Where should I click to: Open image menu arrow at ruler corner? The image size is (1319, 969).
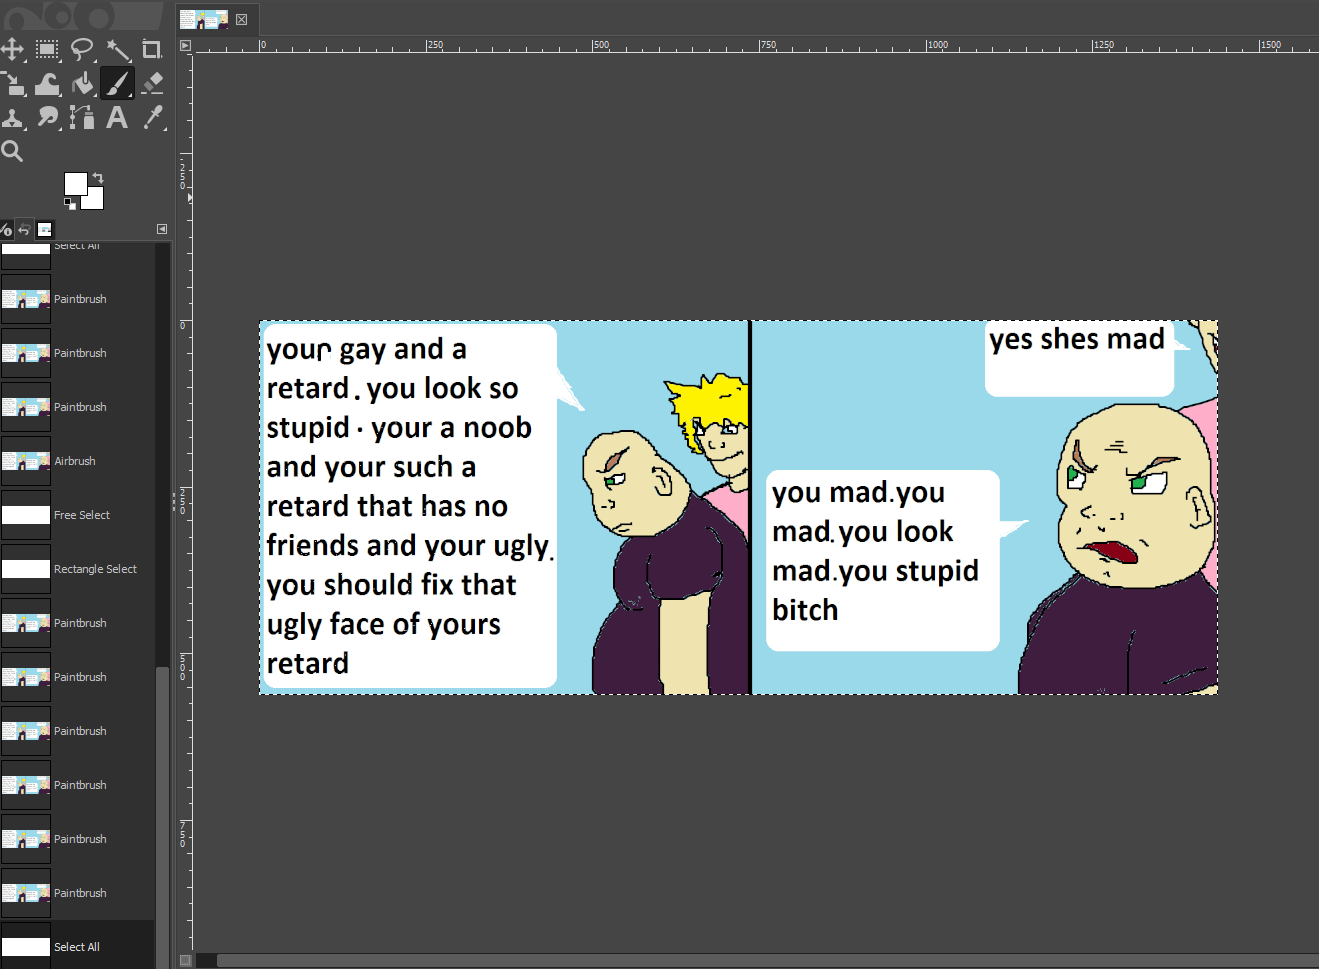(x=185, y=45)
